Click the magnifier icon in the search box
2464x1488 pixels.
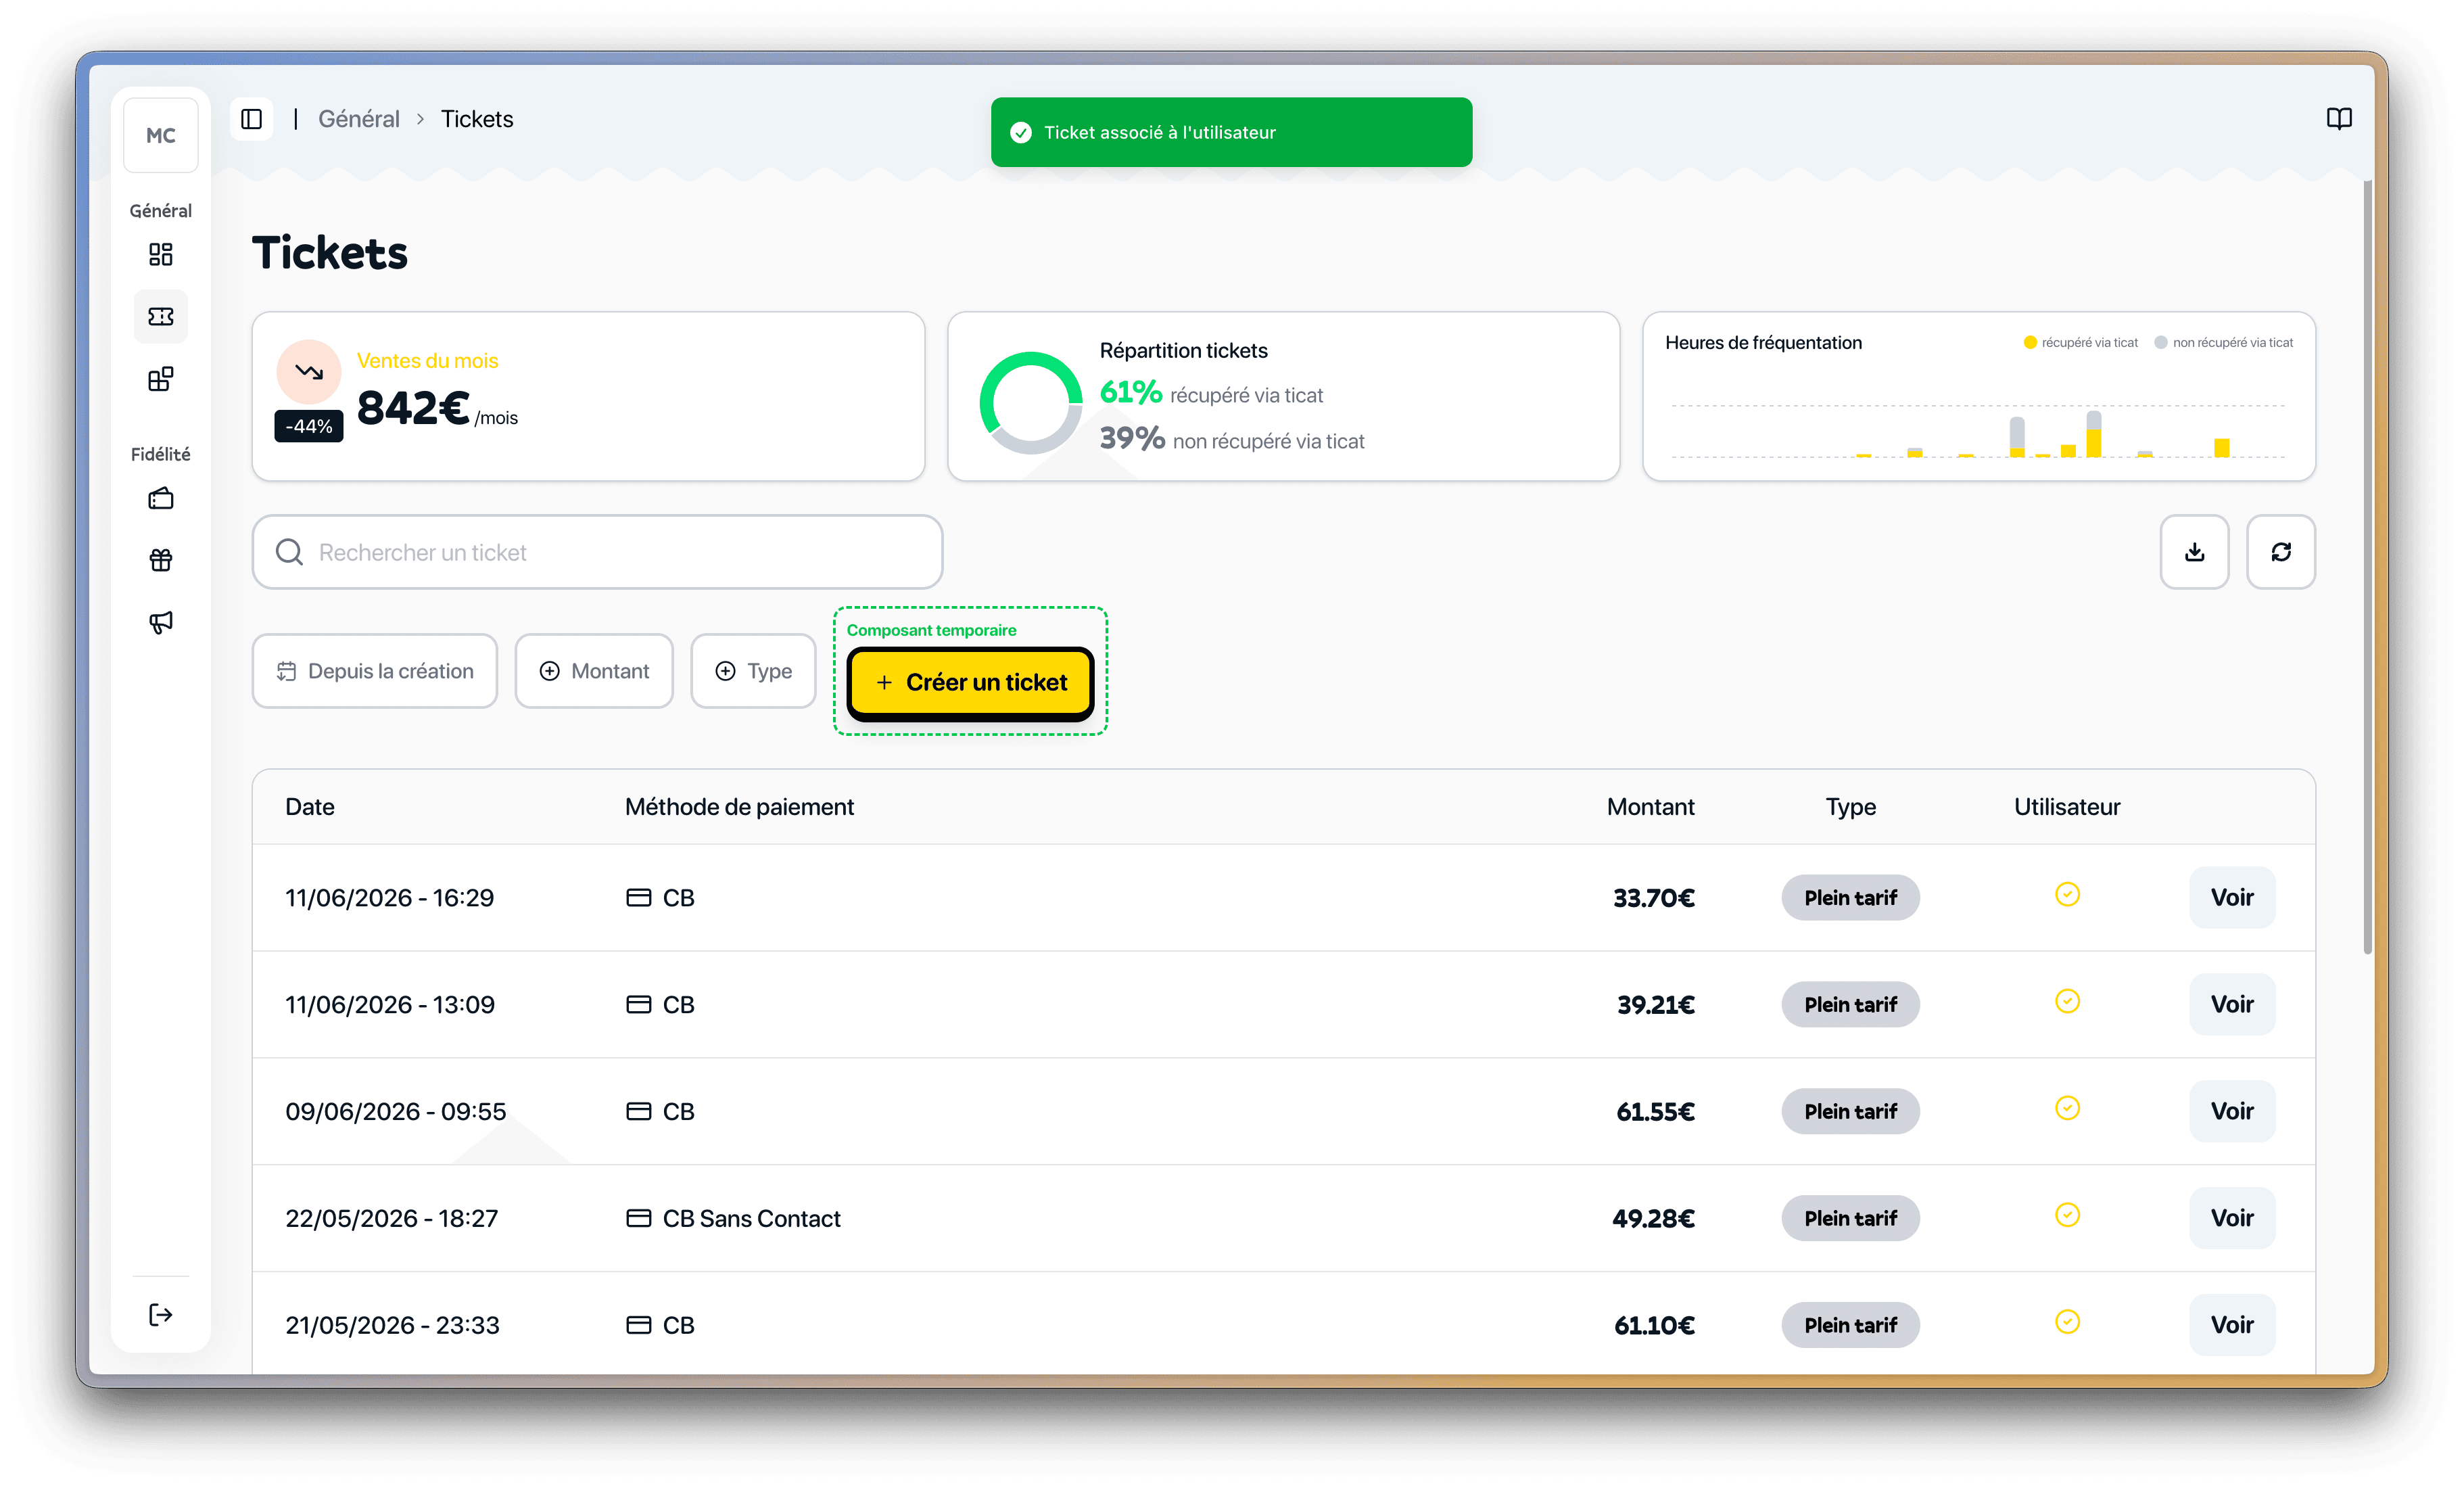point(289,552)
